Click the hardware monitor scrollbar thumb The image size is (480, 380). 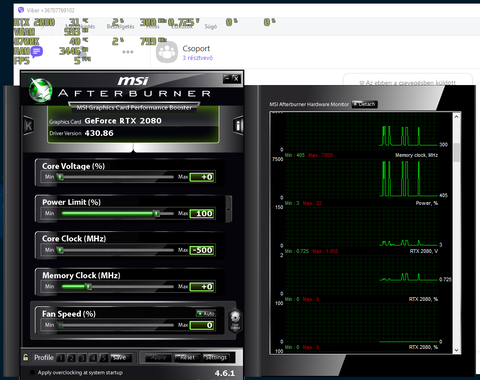[x=457, y=153]
